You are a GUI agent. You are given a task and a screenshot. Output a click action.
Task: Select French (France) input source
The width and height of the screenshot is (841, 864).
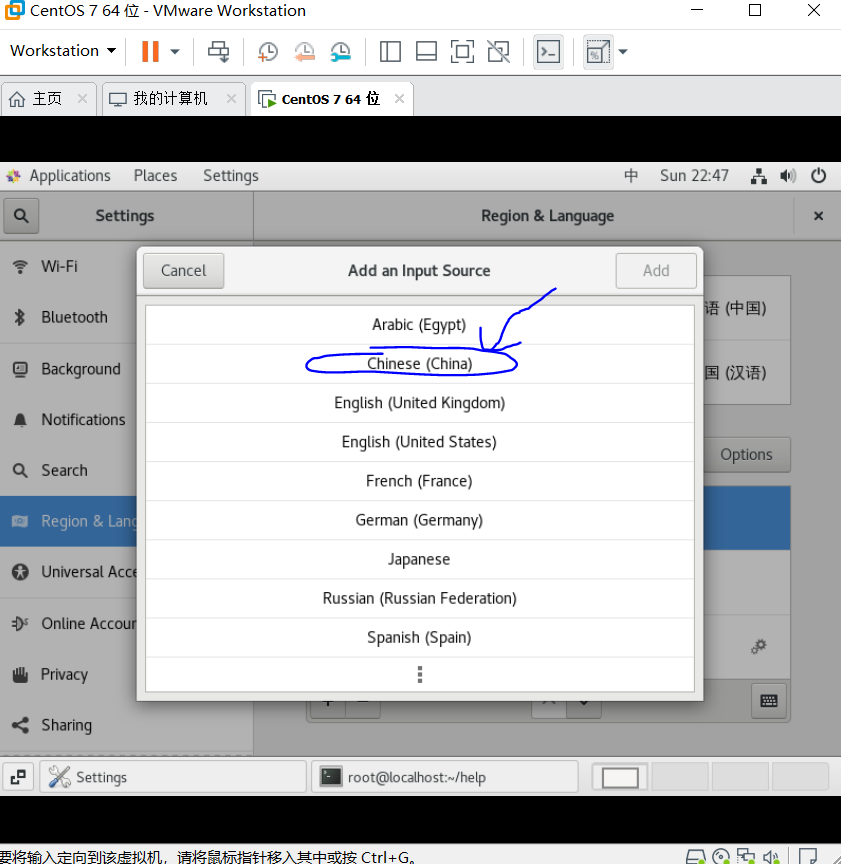[x=419, y=482]
